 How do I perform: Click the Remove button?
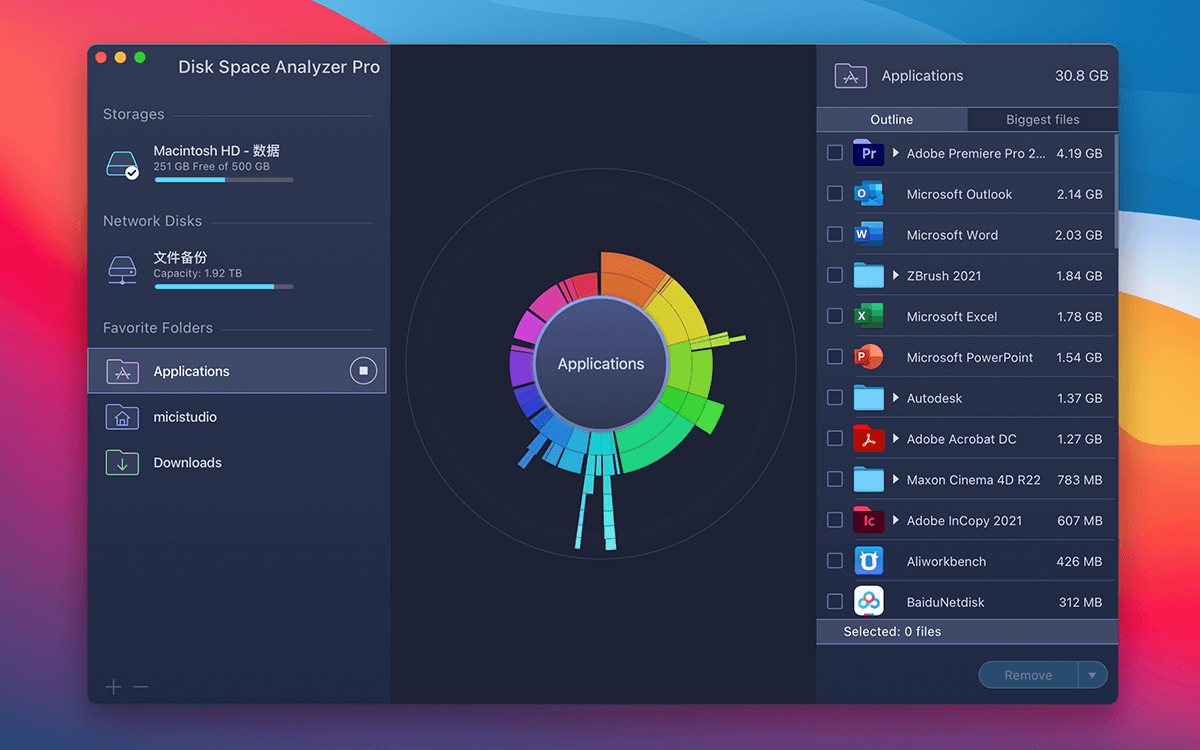click(x=1028, y=676)
